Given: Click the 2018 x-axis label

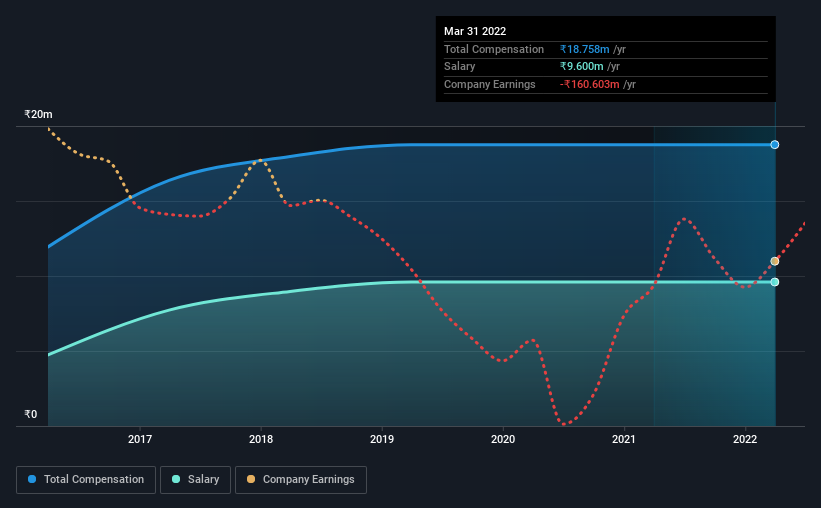Looking at the screenshot, I should pos(261,439).
